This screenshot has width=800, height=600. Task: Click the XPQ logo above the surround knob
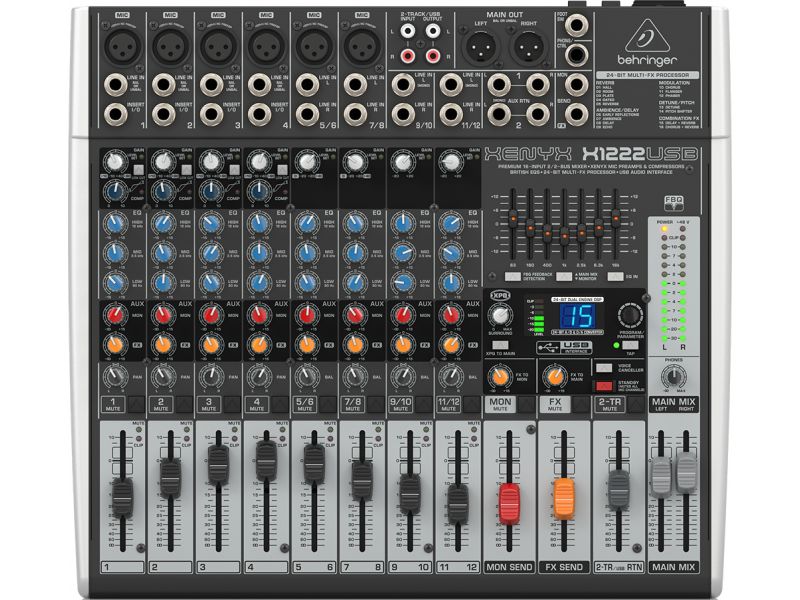pos(500,295)
